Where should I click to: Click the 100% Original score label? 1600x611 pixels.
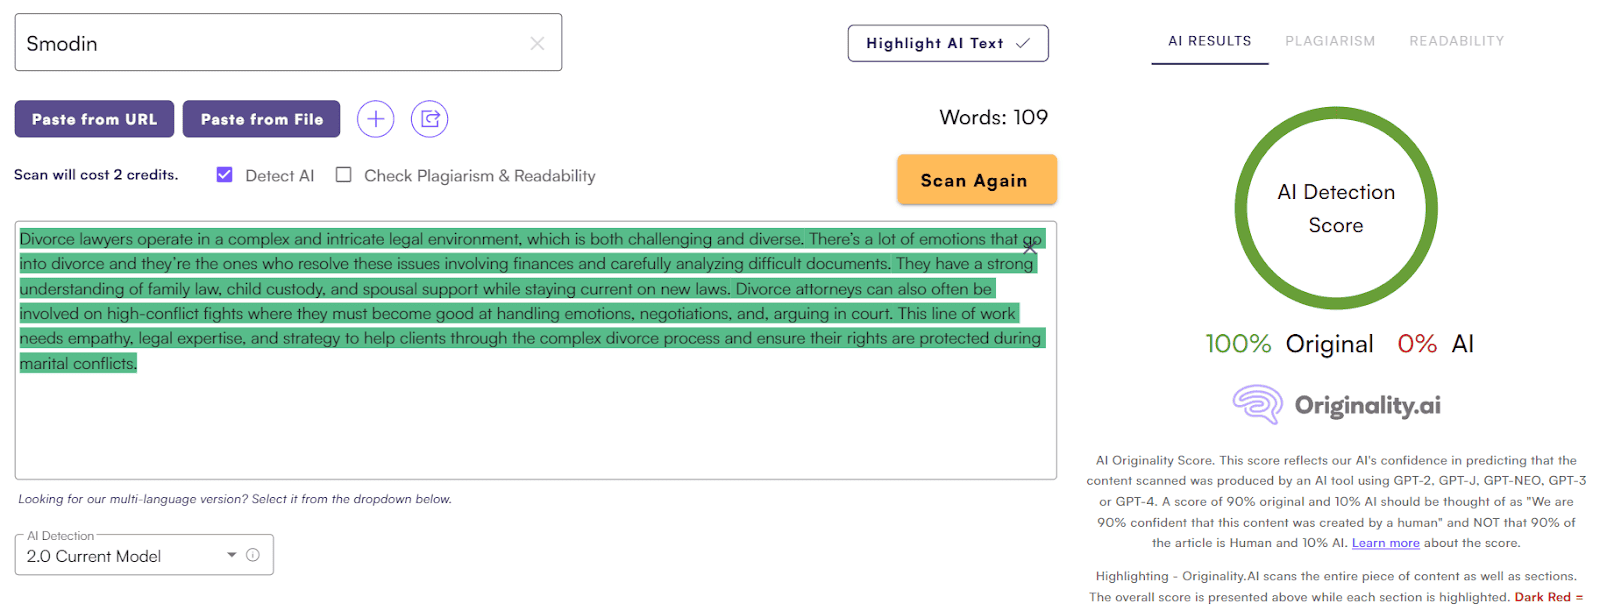tap(1289, 344)
